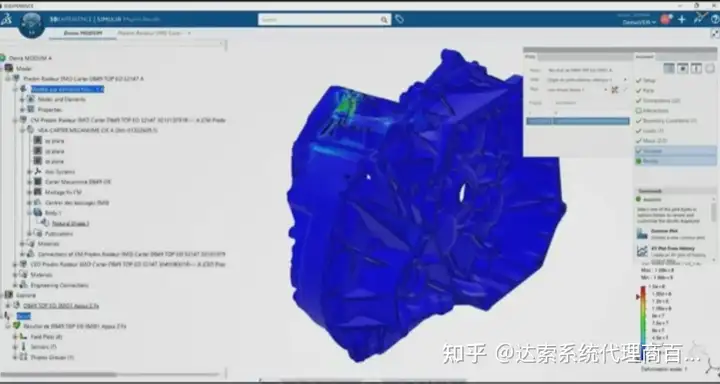Switch to second Carter document tab
The height and width of the screenshot is (384, 720).
click(150, 33)
